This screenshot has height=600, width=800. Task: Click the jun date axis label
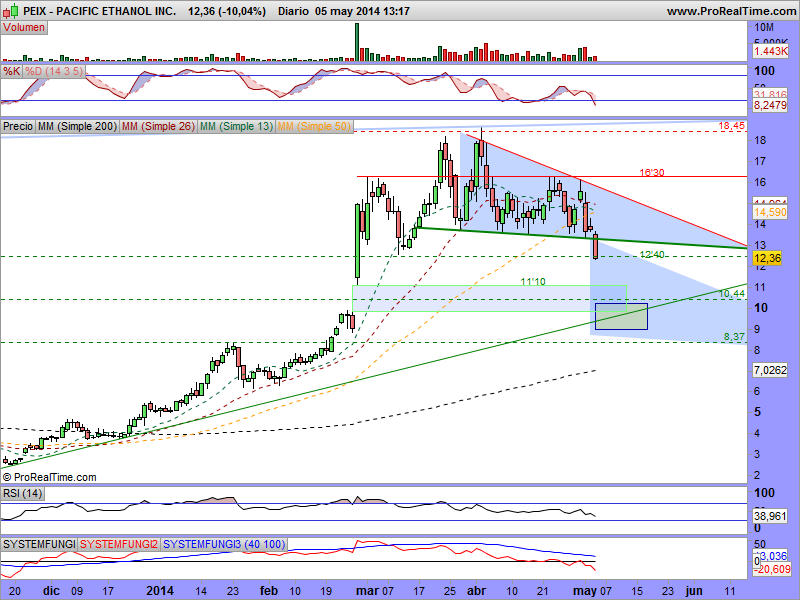[x=694, y=591]
